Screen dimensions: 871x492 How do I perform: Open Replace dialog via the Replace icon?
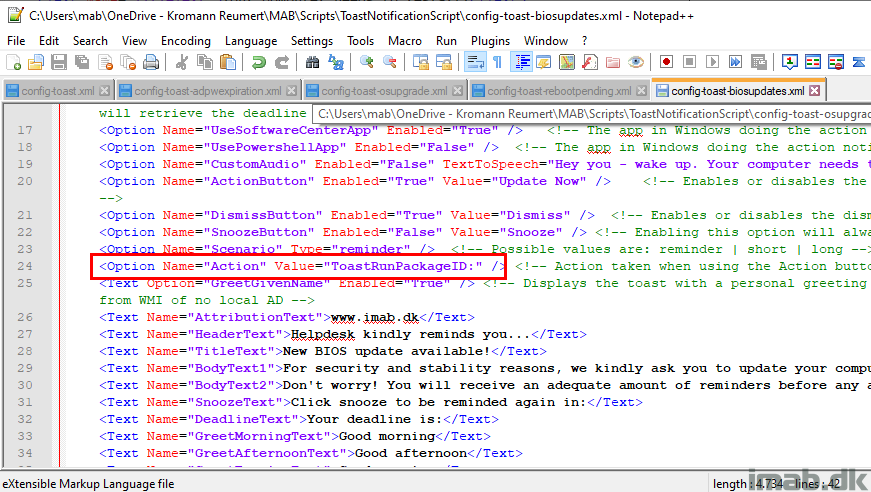336,62
